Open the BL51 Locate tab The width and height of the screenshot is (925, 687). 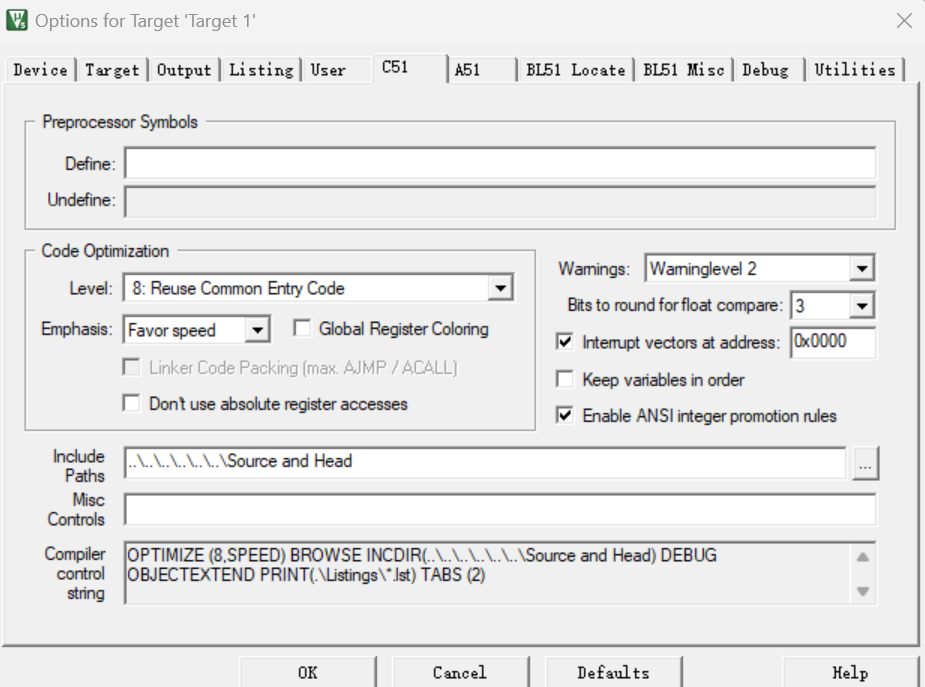(576, 70)
